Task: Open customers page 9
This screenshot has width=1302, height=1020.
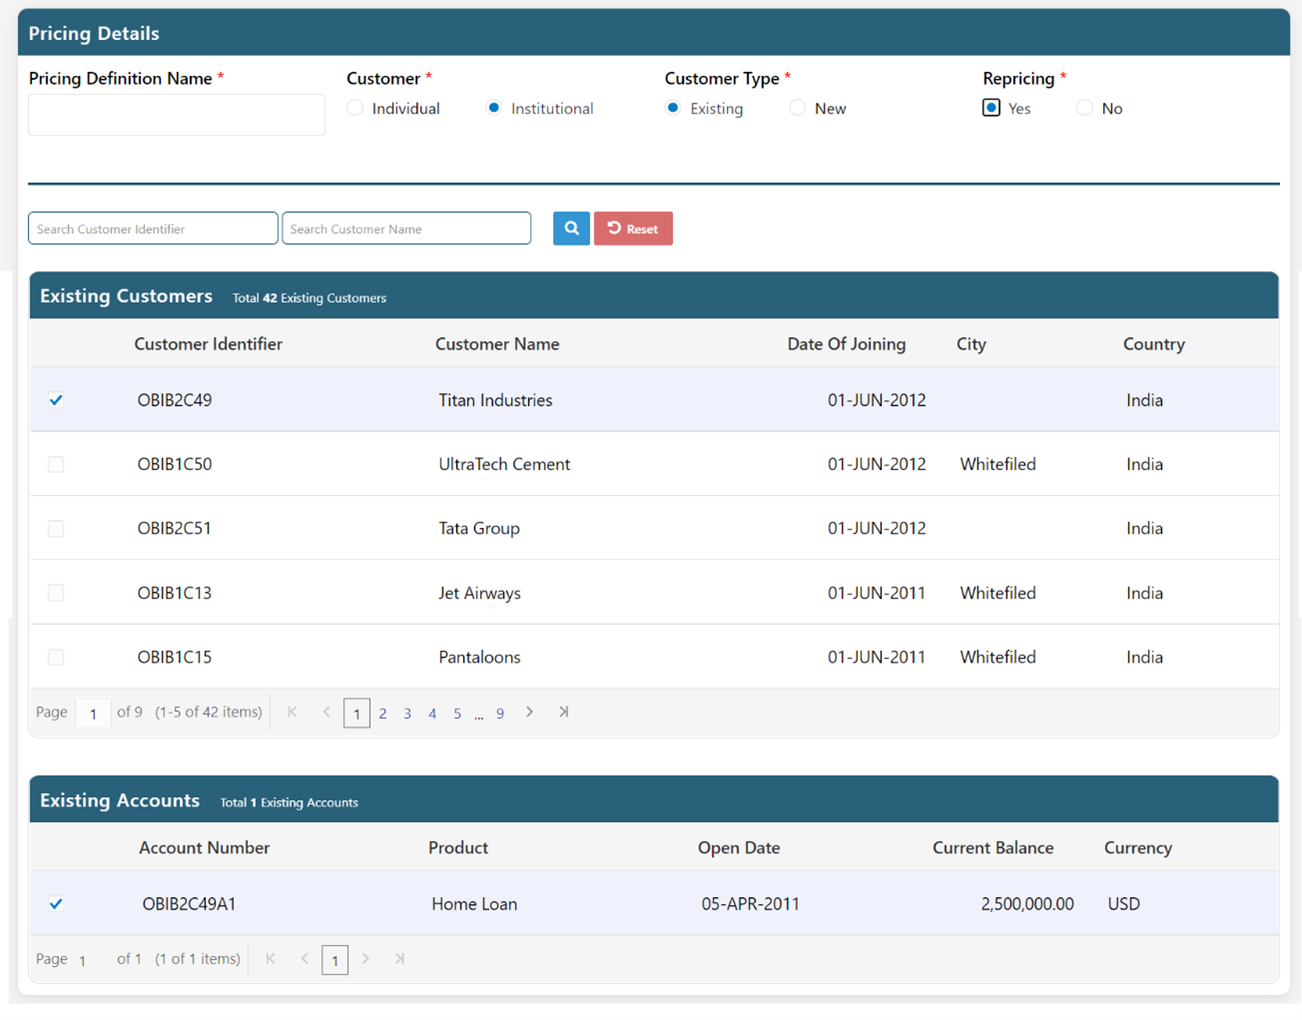Action: [x=500, y=713]
